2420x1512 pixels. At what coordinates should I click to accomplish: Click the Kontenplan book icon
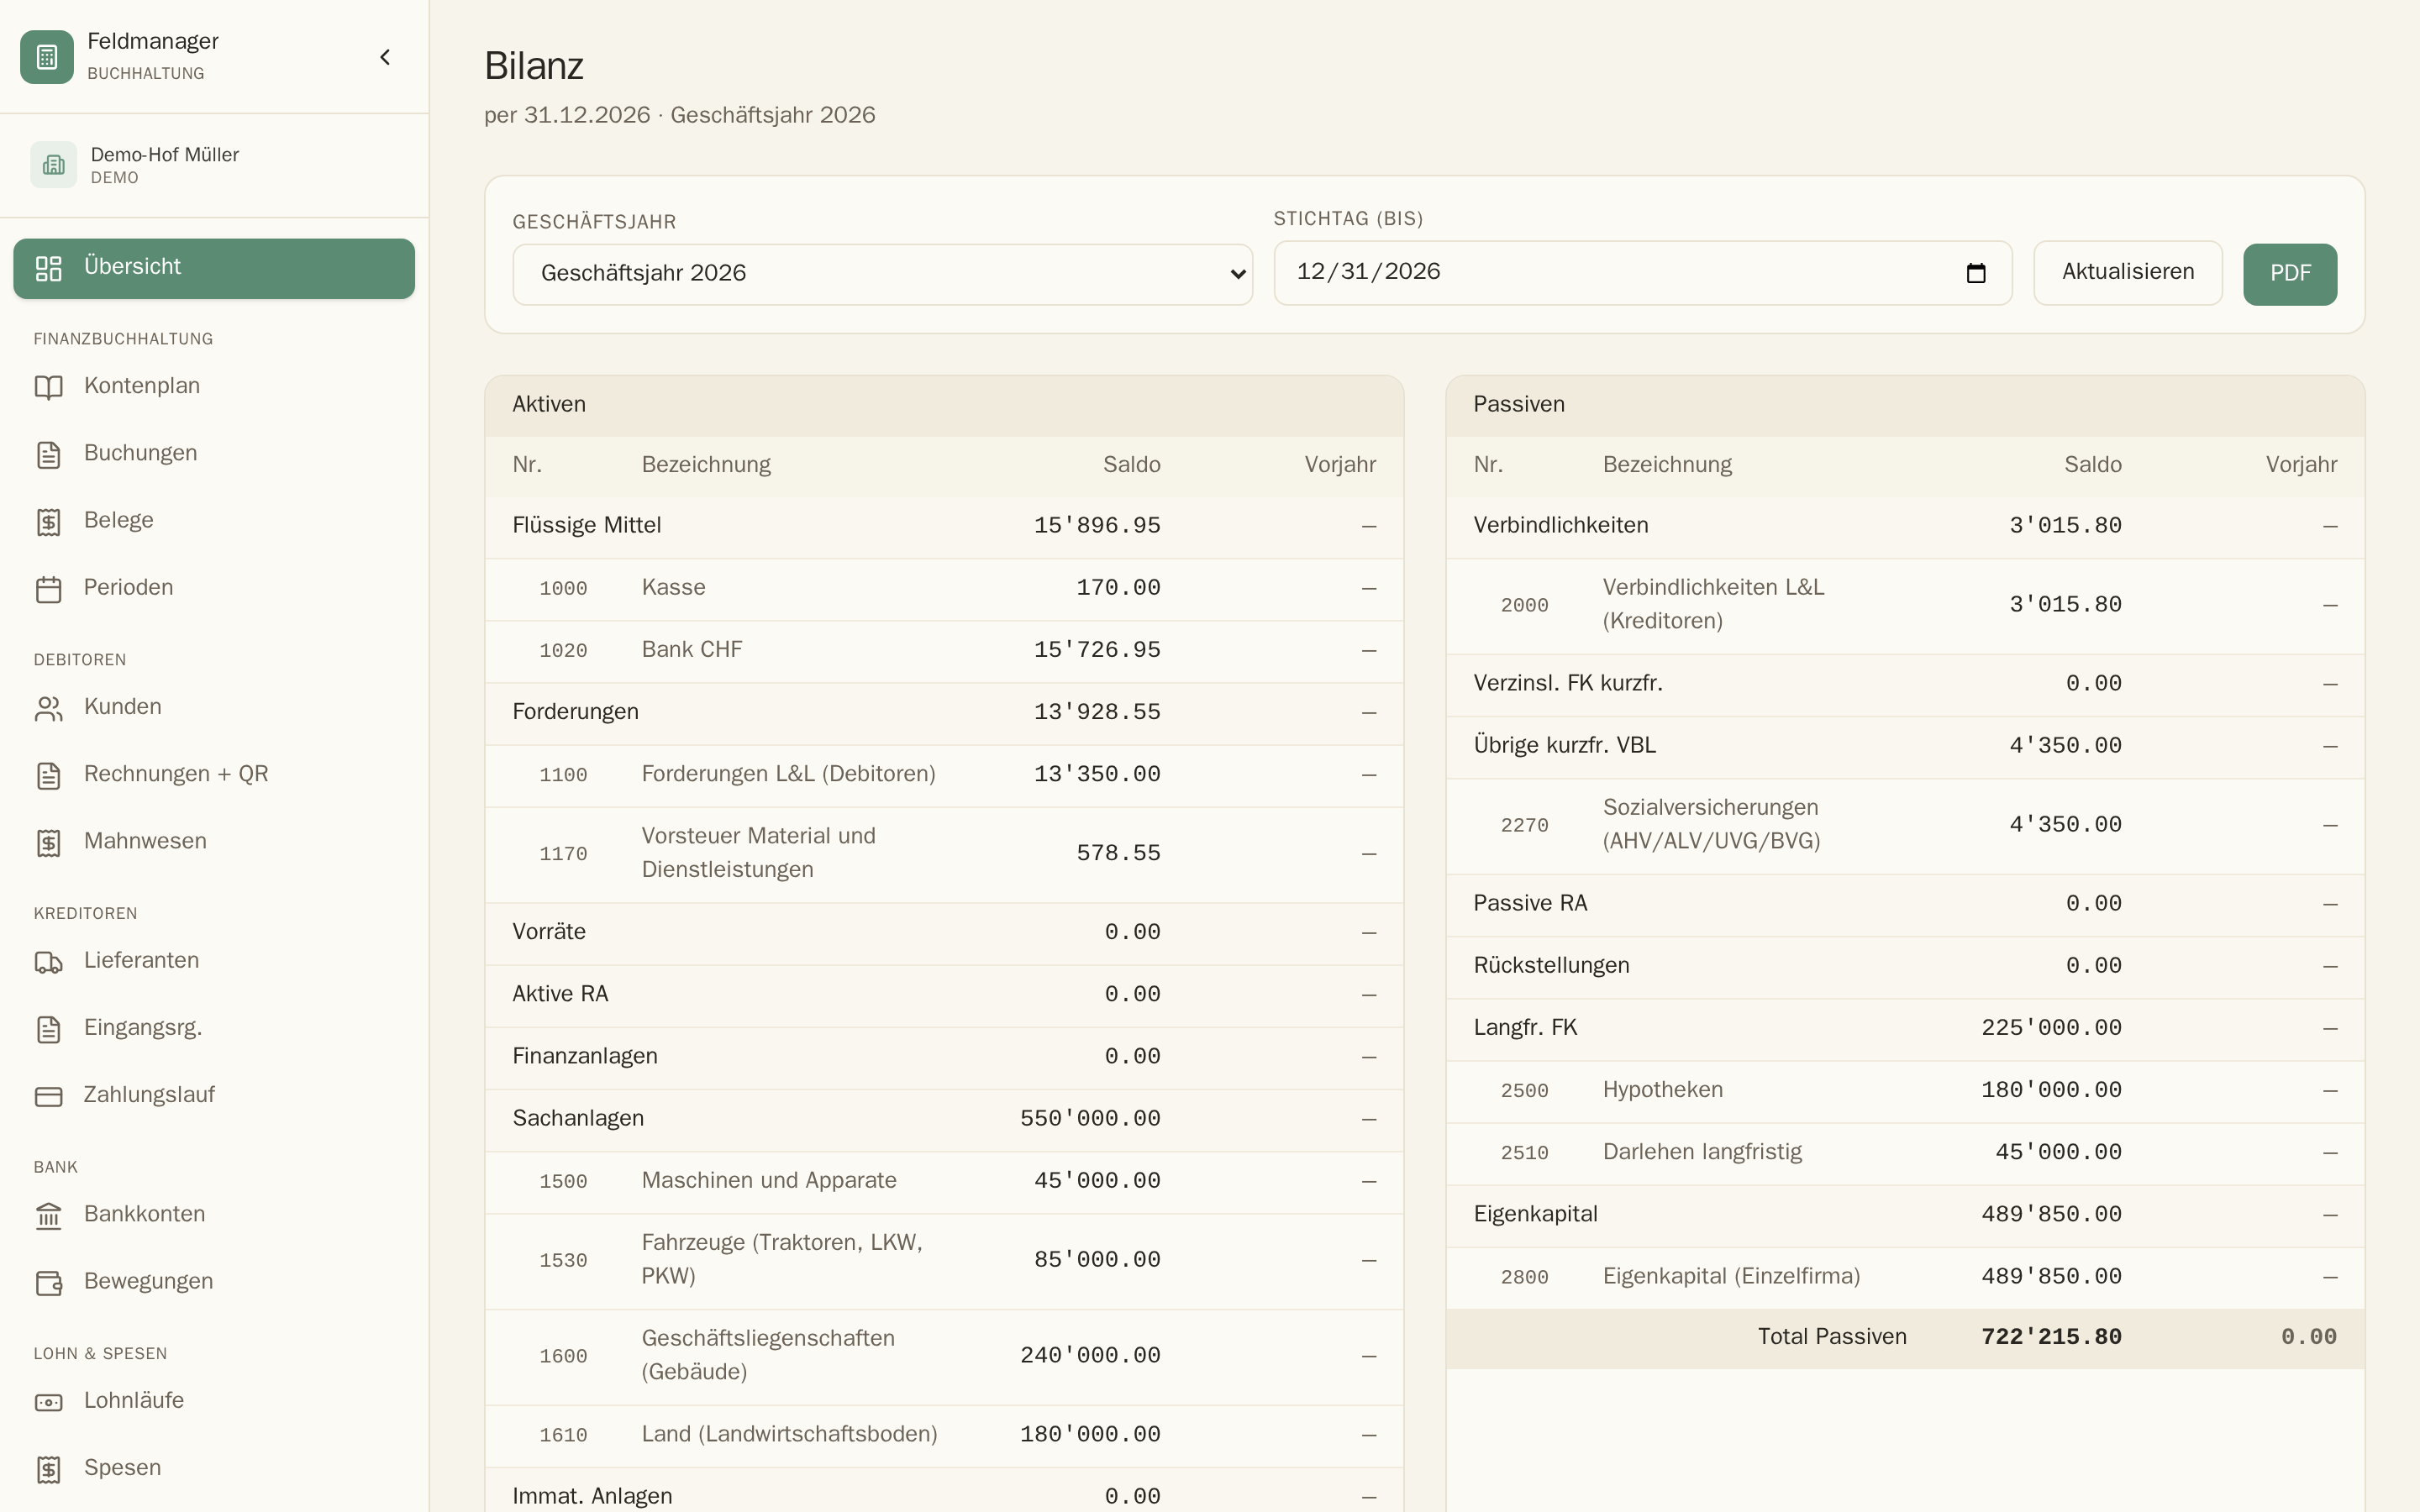[48, 387]
